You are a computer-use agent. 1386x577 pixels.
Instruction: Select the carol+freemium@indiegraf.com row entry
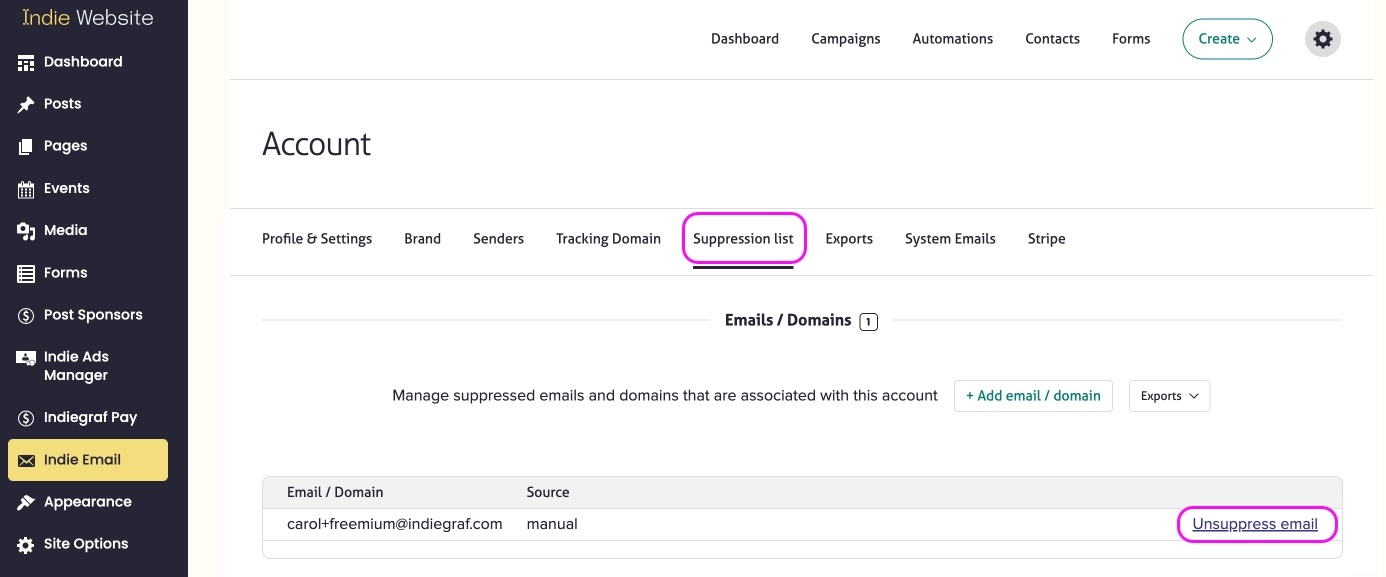click(x=394, y=524)
